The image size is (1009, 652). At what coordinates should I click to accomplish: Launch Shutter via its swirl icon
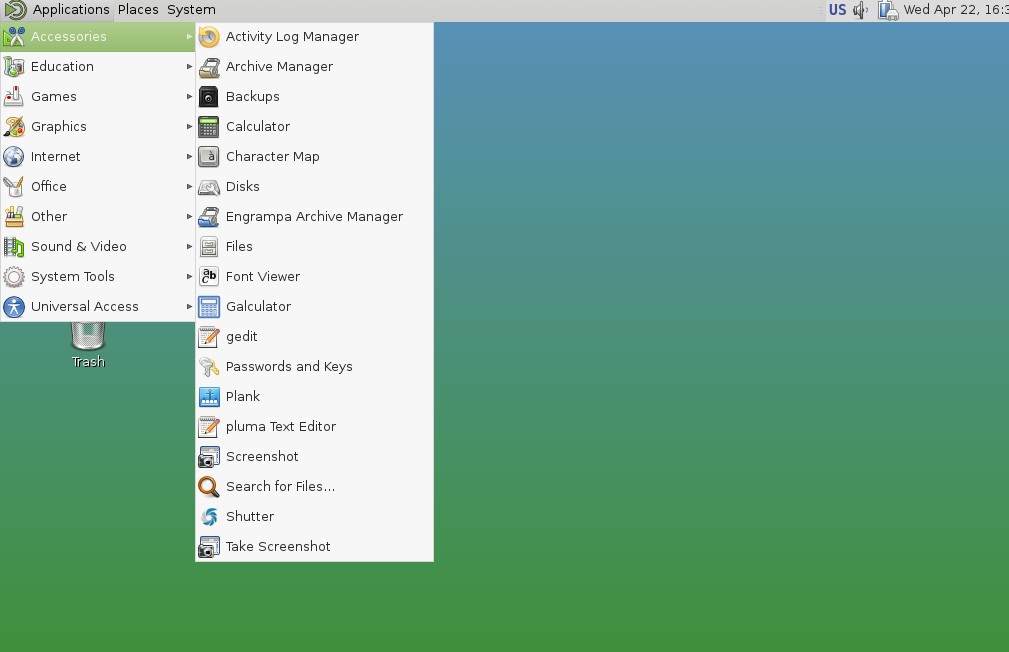(x=208, y=517)
